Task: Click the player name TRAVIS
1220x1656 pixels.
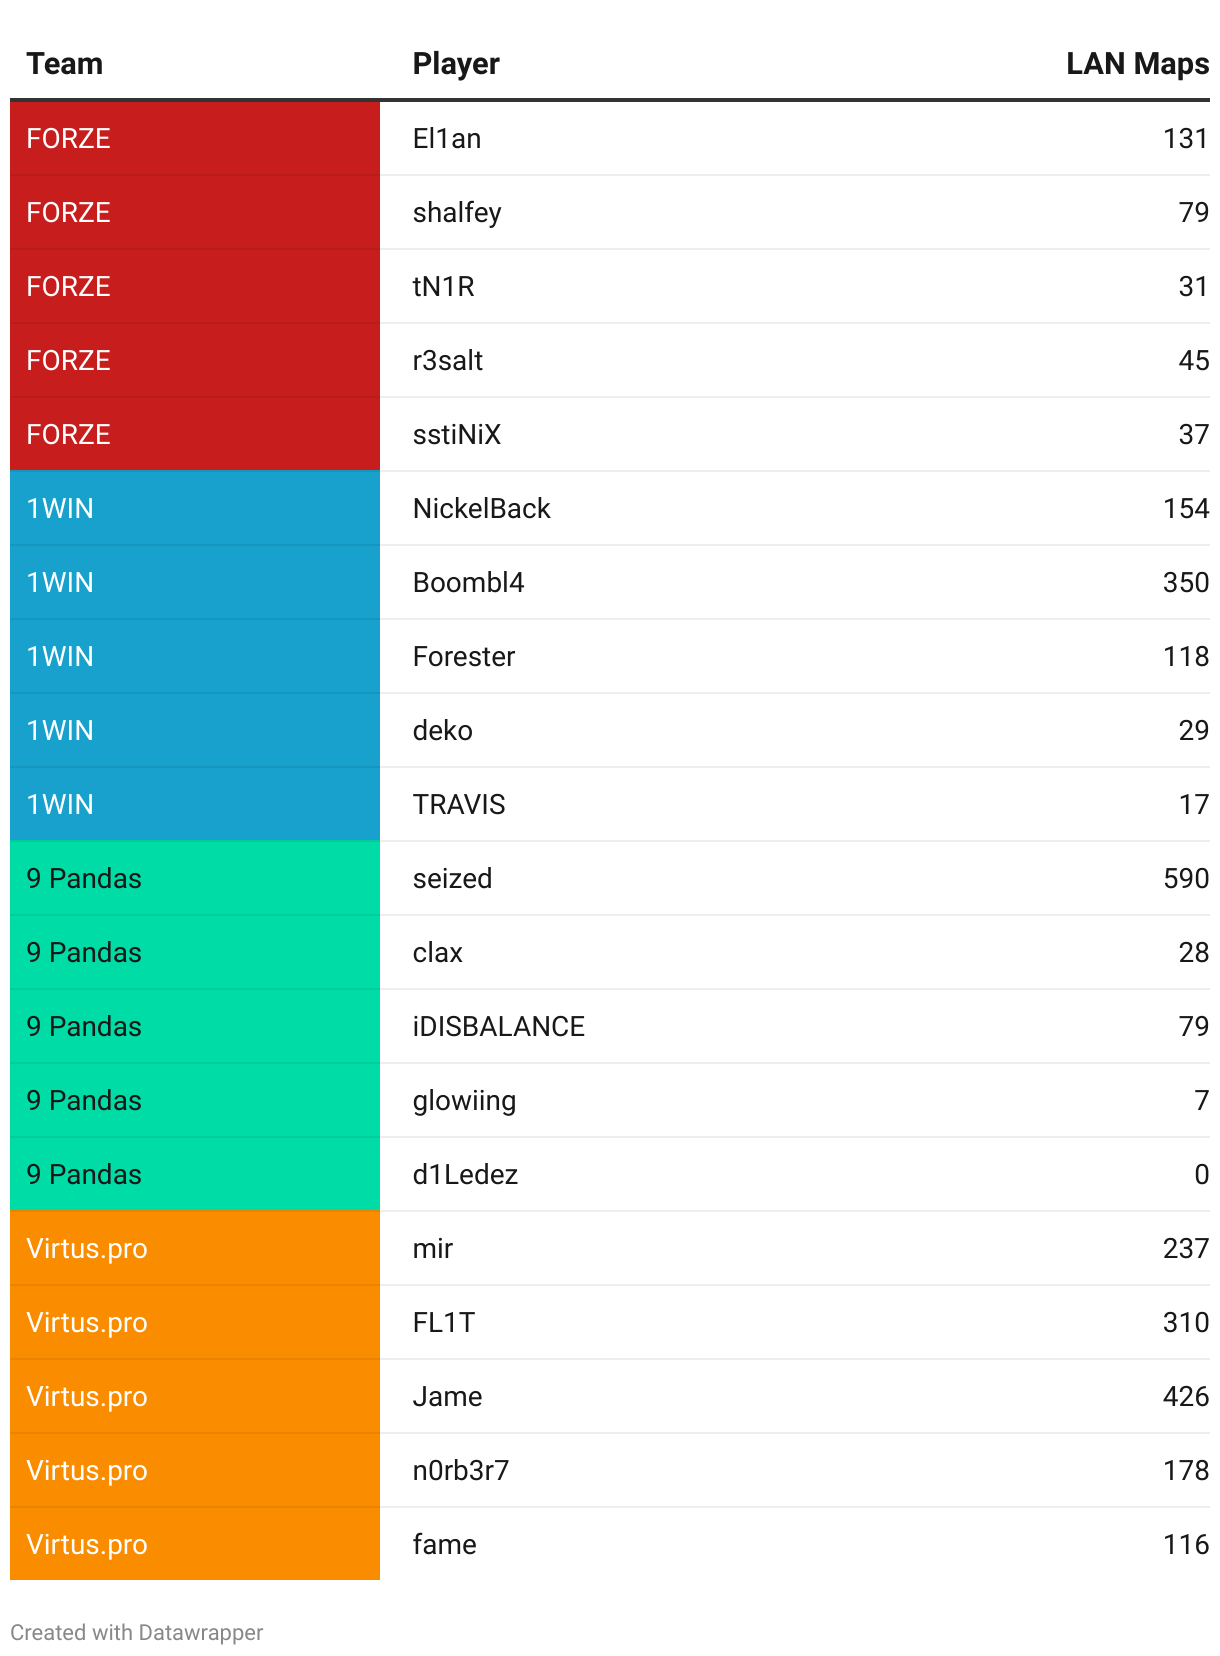Action: pyautogui.click(x=459, y=804)
